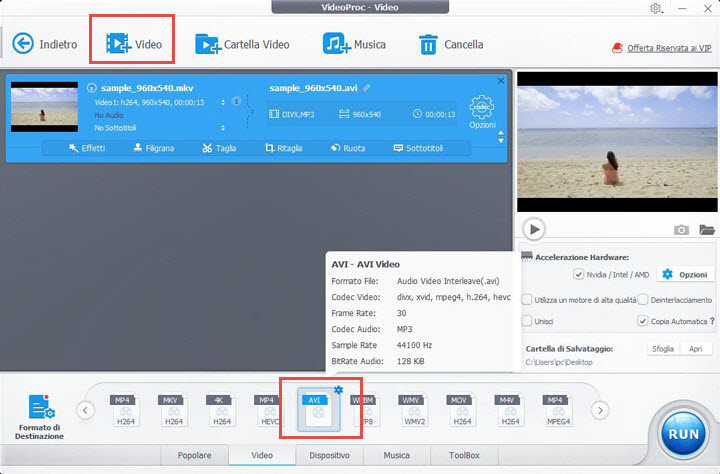The image size is (720, 474).
Task: Click the preview video frame
Action: [x=617, y=141]
